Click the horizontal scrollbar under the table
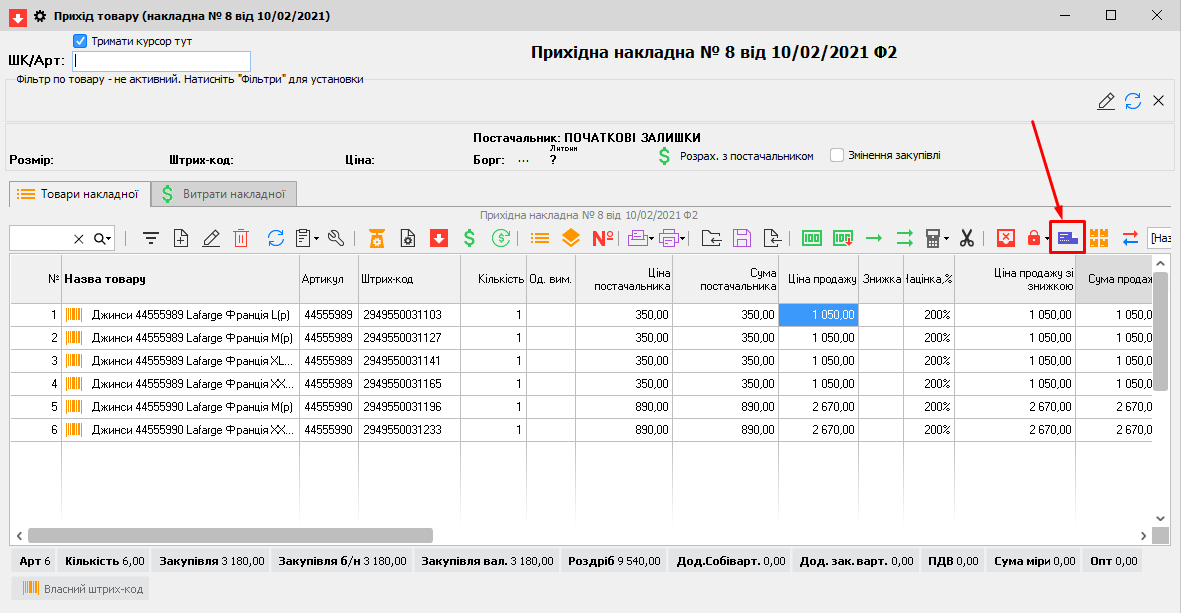1181x613 pixels. (x=230, y=535)
